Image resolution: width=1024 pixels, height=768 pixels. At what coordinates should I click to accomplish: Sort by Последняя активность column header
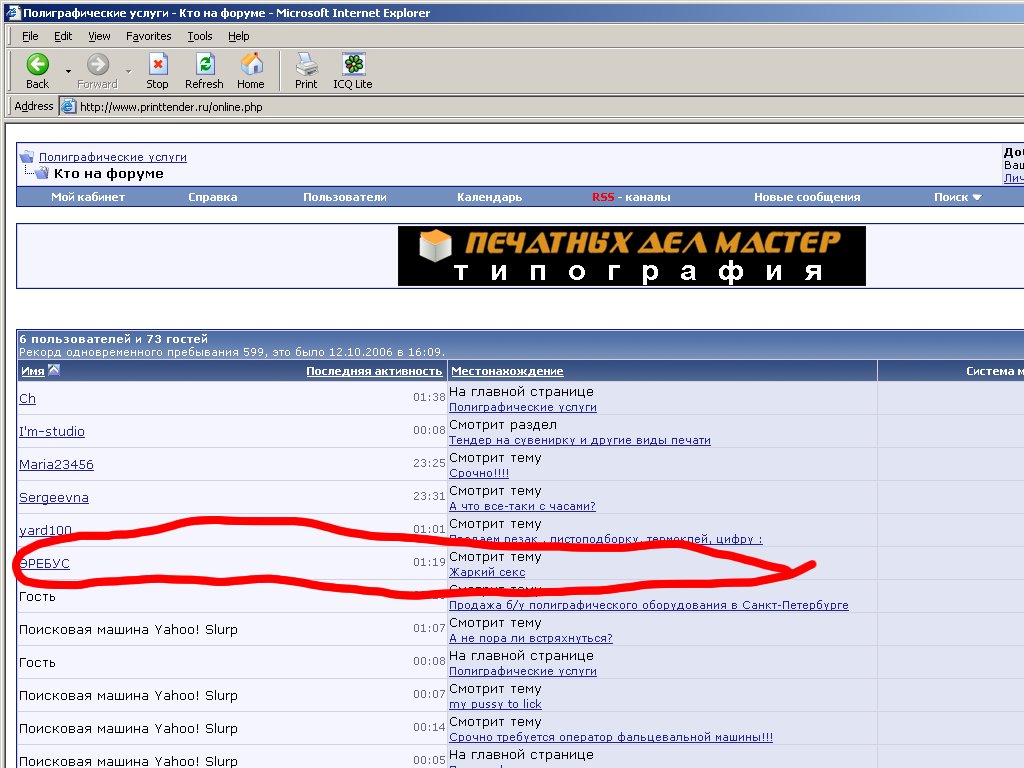click(x=374, y=371)
